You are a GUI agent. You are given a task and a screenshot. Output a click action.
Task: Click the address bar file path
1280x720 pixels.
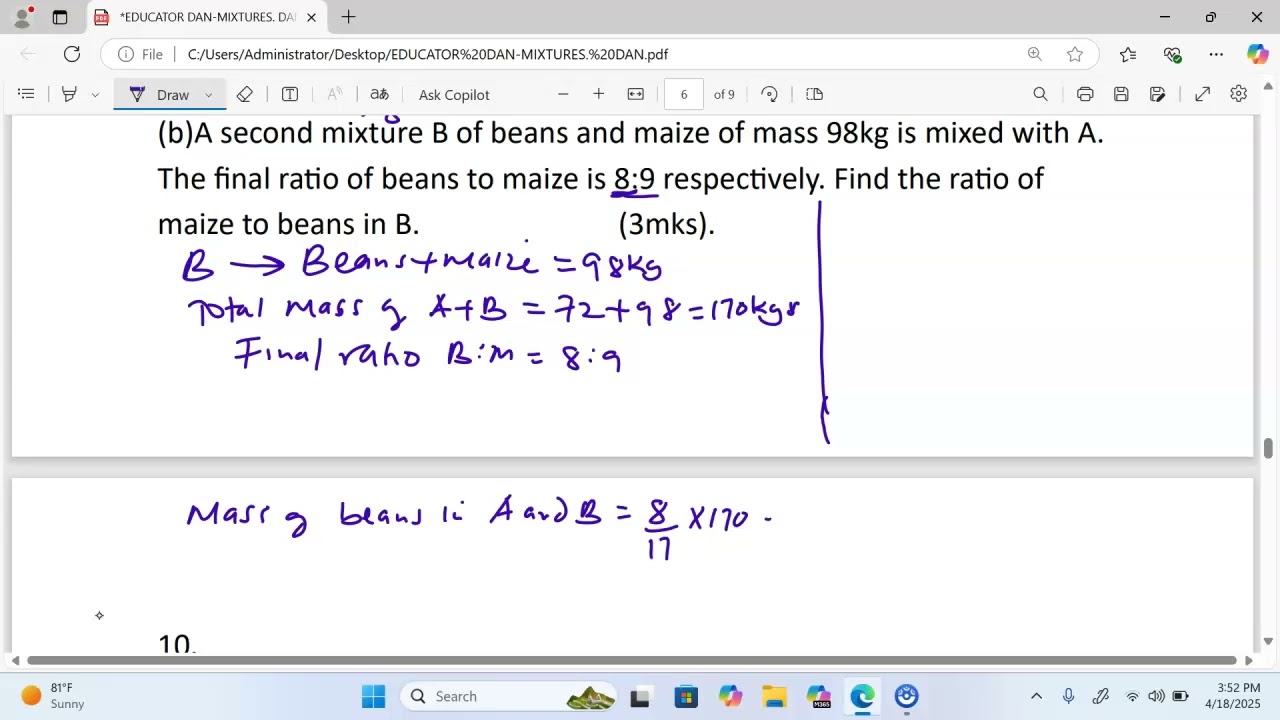(x=428, y=54)
